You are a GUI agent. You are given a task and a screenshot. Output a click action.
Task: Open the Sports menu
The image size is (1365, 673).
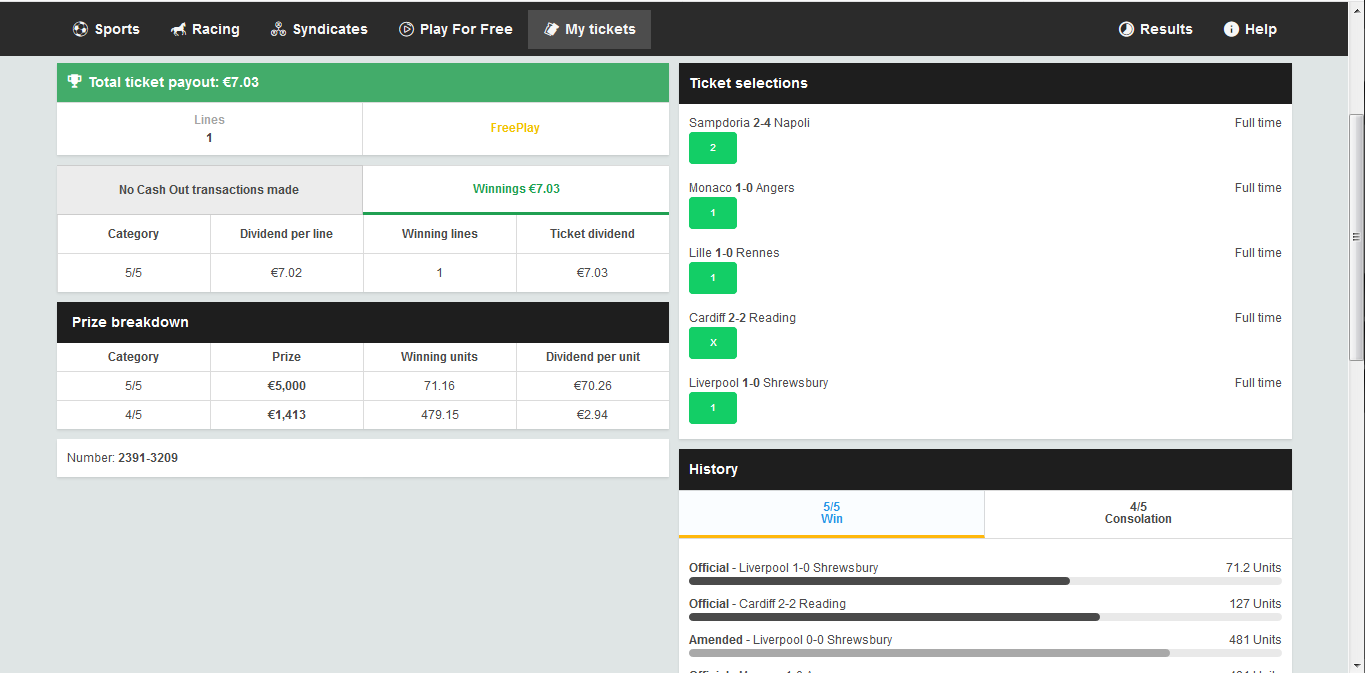pyautogui.click(x=106, y=29)
